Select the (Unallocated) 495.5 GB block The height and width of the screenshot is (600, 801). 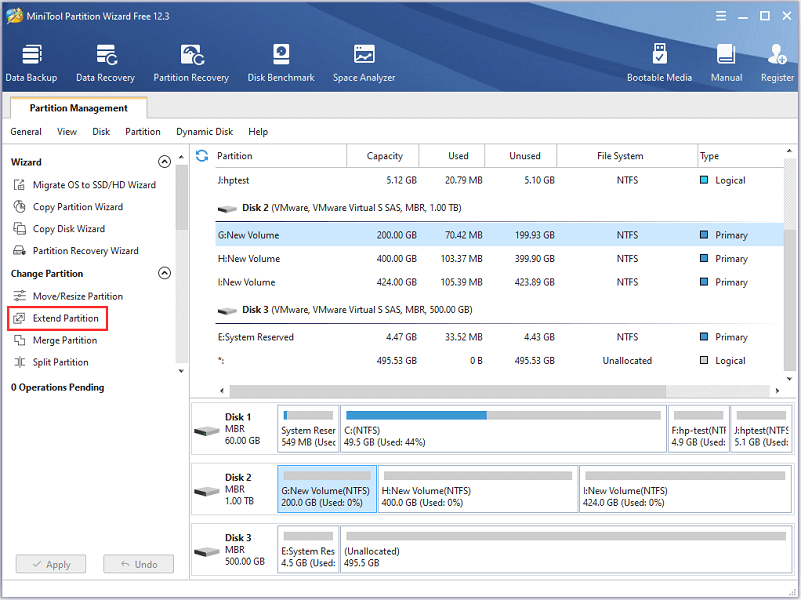566,549
